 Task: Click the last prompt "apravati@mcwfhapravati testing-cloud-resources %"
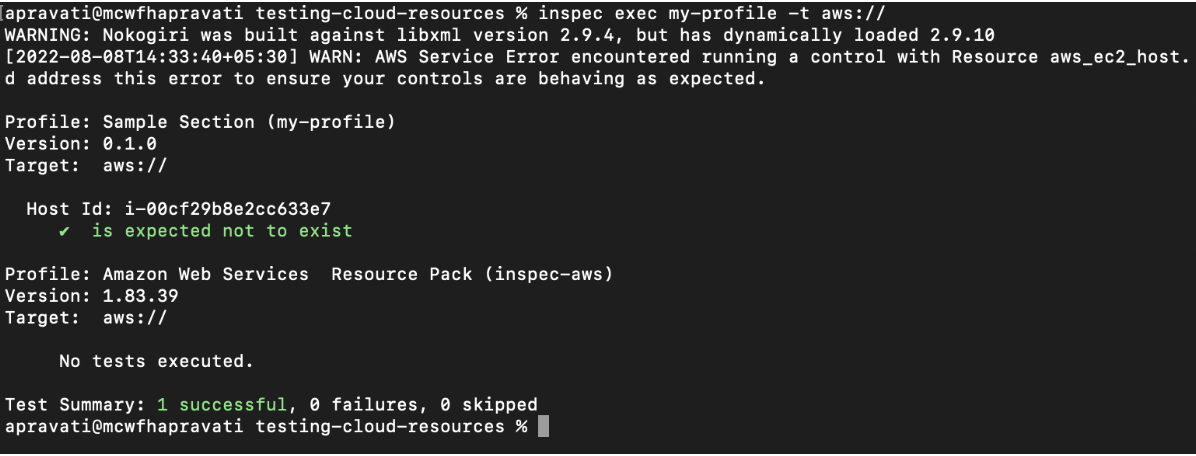[x=265, y=427]
